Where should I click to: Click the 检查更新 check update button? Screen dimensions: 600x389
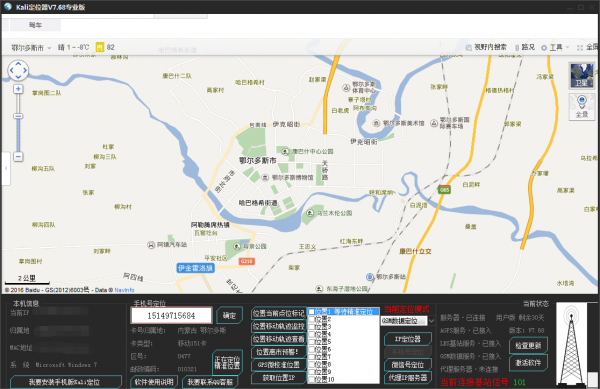point(528,345)
